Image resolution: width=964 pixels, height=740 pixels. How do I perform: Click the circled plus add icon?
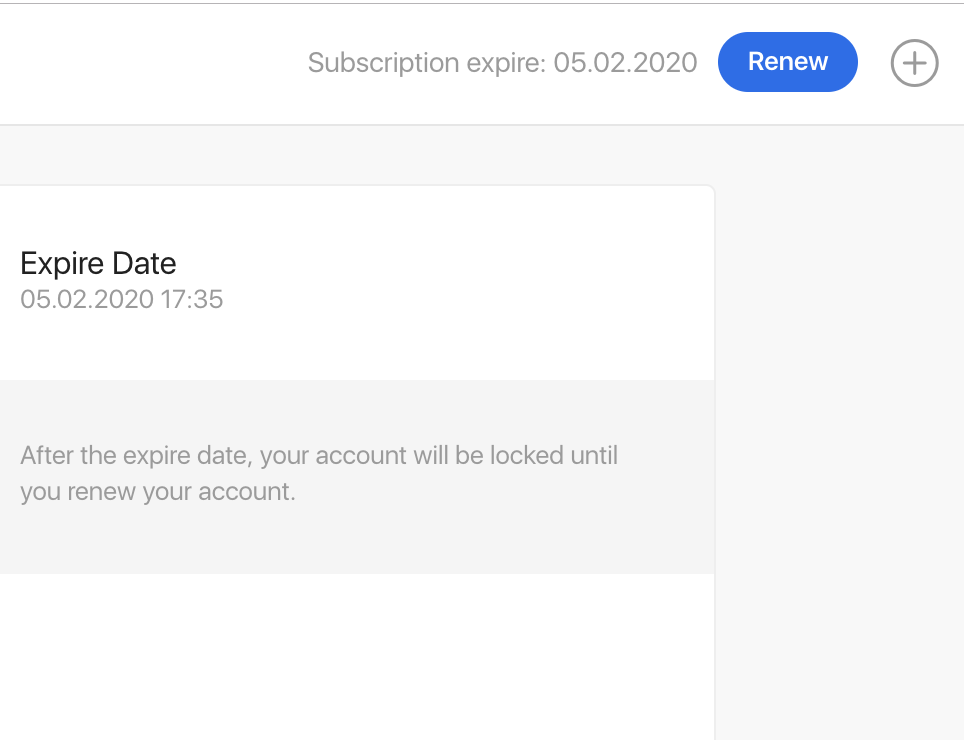(914, 64)
